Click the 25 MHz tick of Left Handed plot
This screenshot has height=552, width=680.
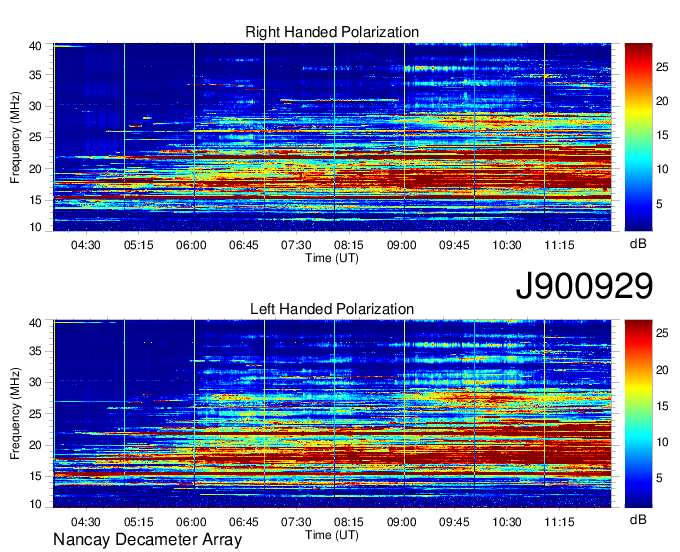pos(35,414)
